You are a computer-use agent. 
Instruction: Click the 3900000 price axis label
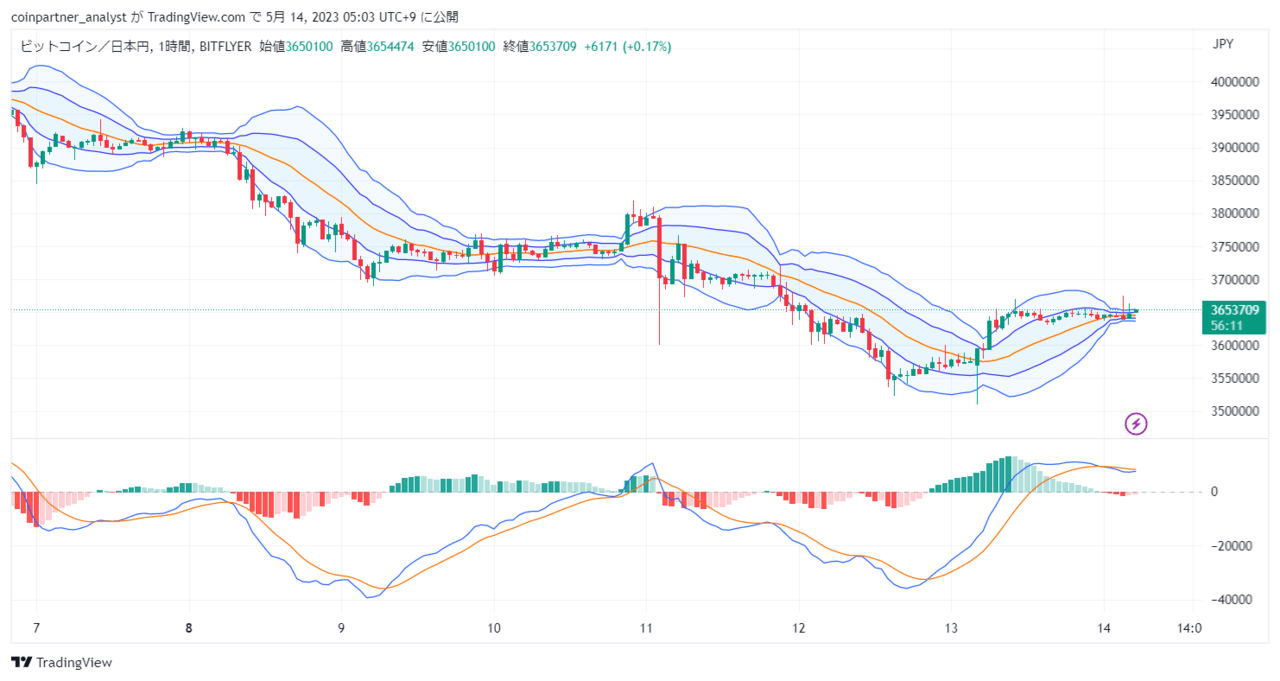click(x=1235, y=148)
